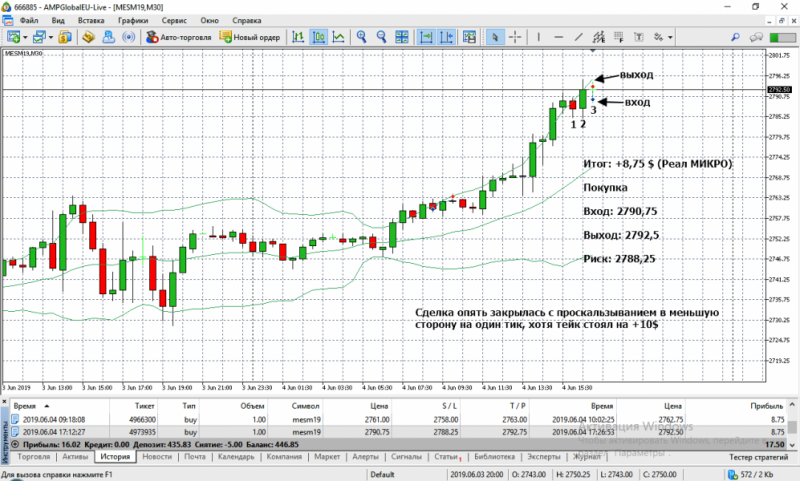Open the Календарь tab
Screen dimensions: 800x481
coord(236,457)
